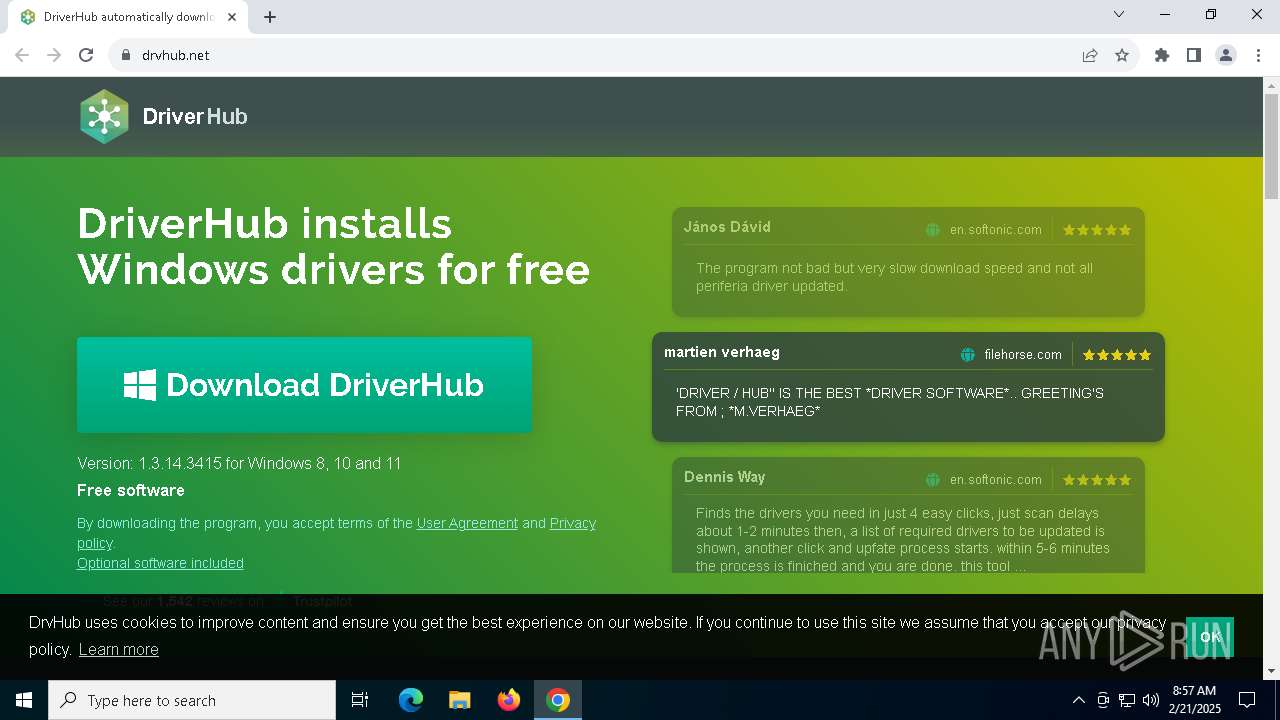Click en.softonic.com on János Dávid's review
Viewport: 1280px width, 720px height.
[995, 230]
